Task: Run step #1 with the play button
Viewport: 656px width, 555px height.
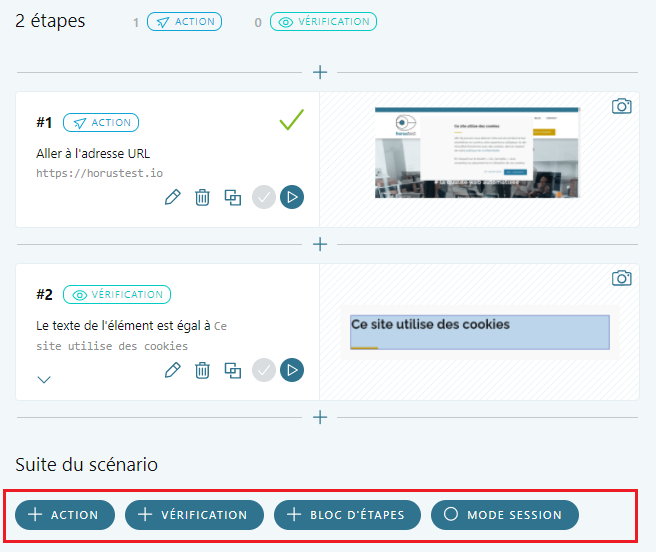Action: tap(292, 197)
